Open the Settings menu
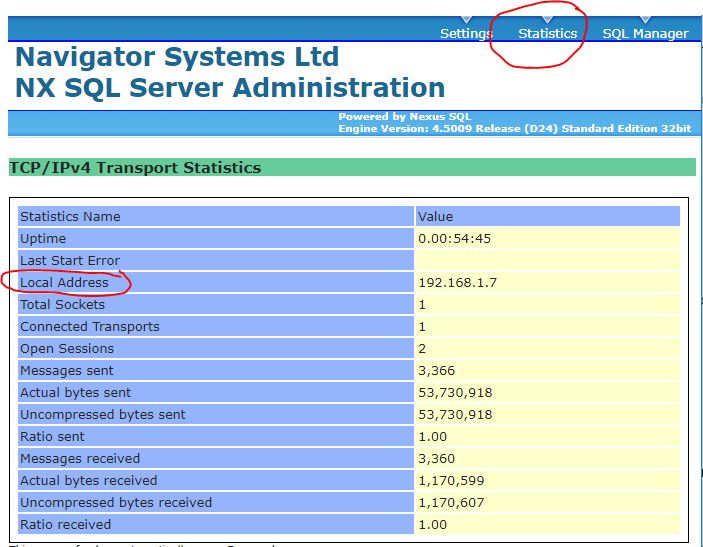The height and width of the screenshot is (547, 703). pyautogui.click(x=466, y=34)
